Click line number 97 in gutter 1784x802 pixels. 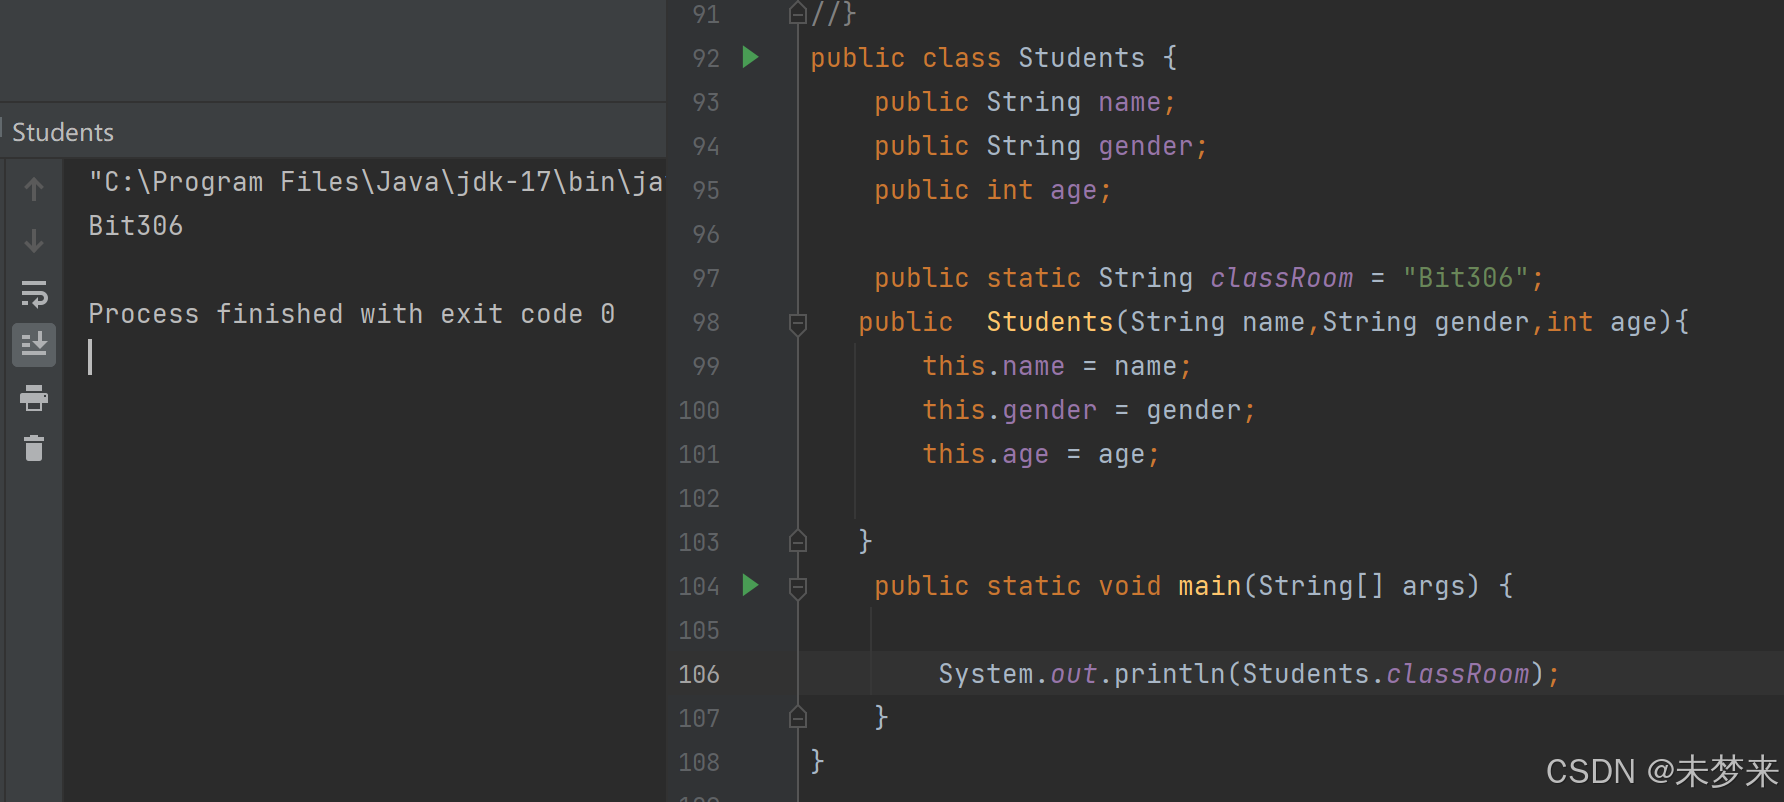coord(706,278)
